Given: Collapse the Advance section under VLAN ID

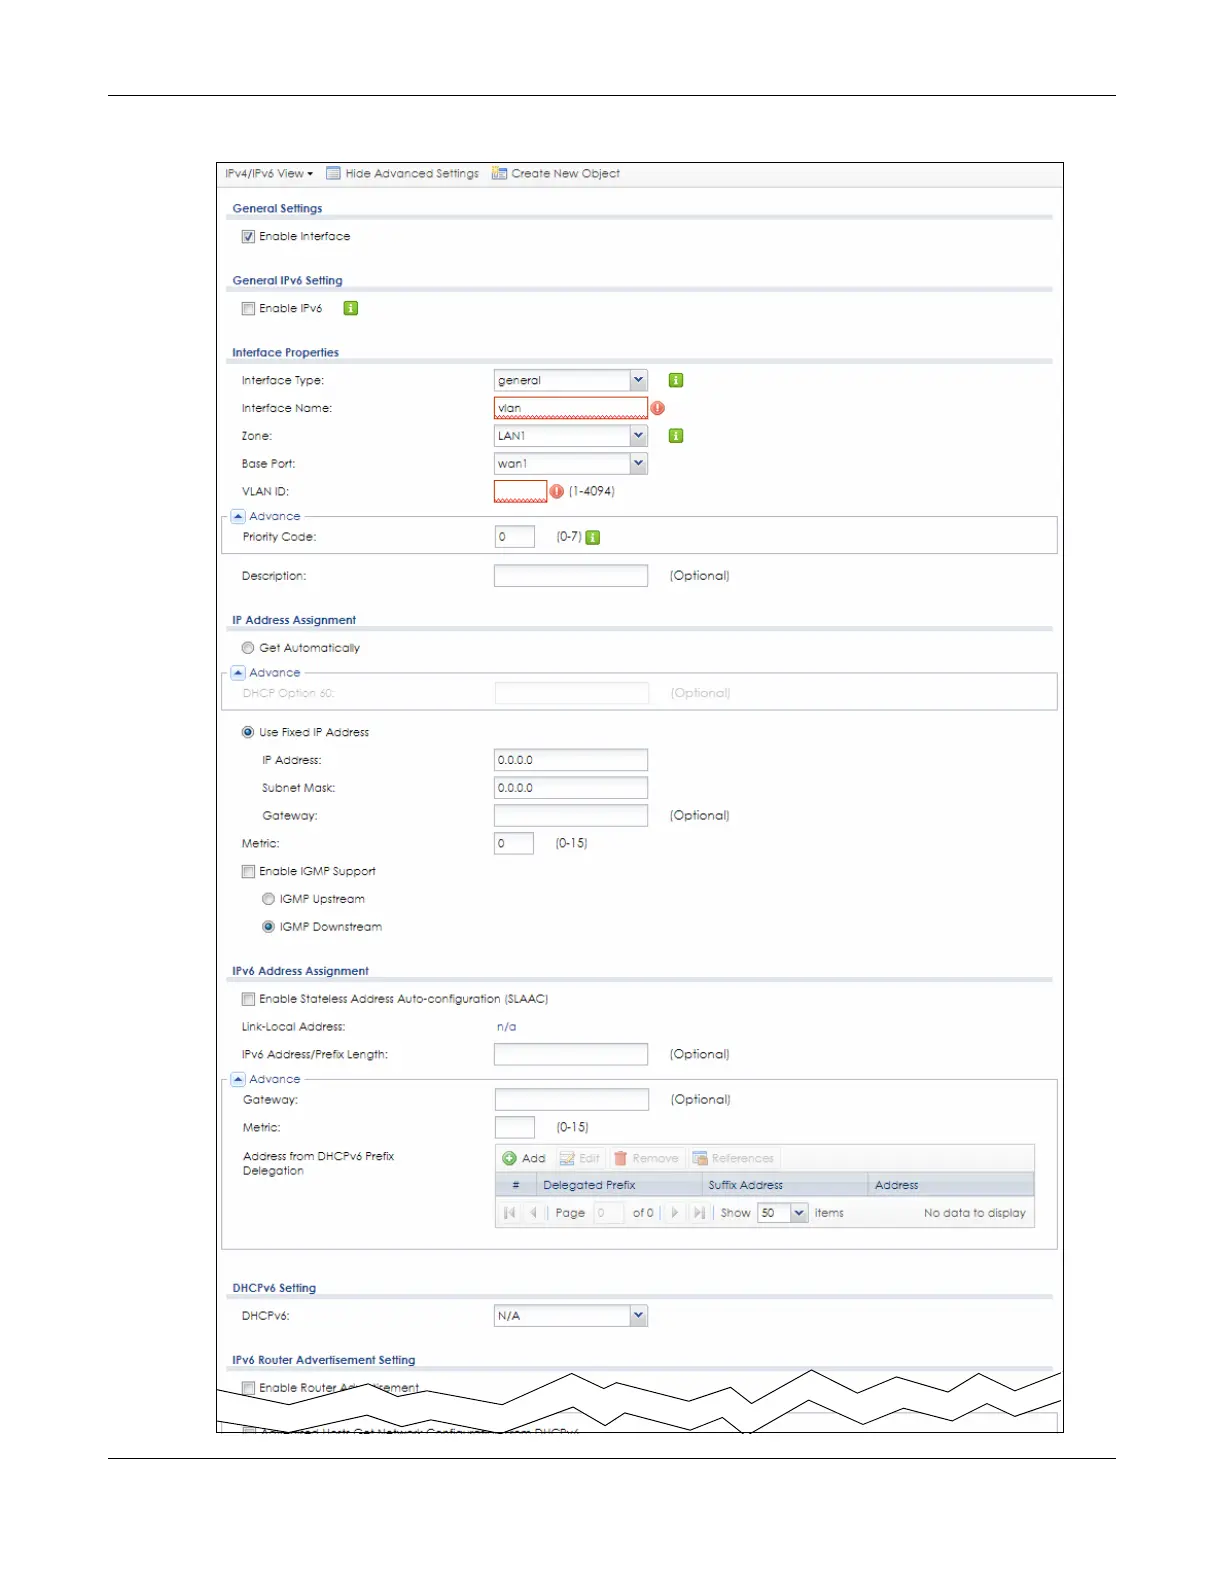Looking at the screenshot, I should coord(238,517).
